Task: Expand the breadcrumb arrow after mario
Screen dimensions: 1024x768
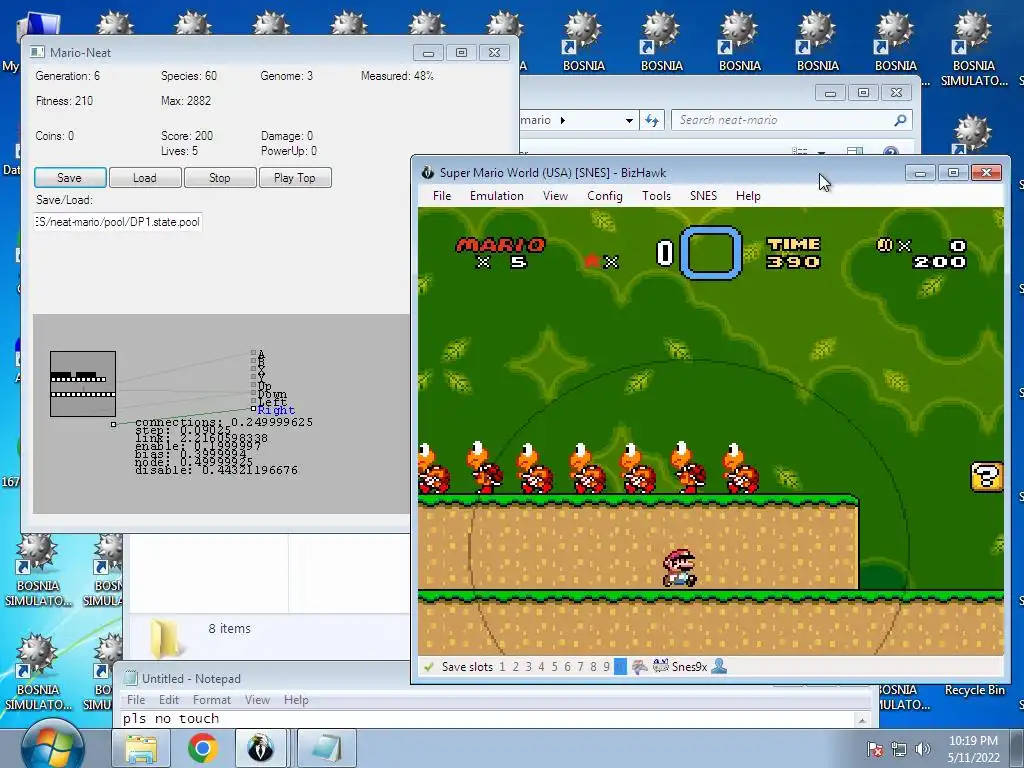Action: click(x=563, y=120)
